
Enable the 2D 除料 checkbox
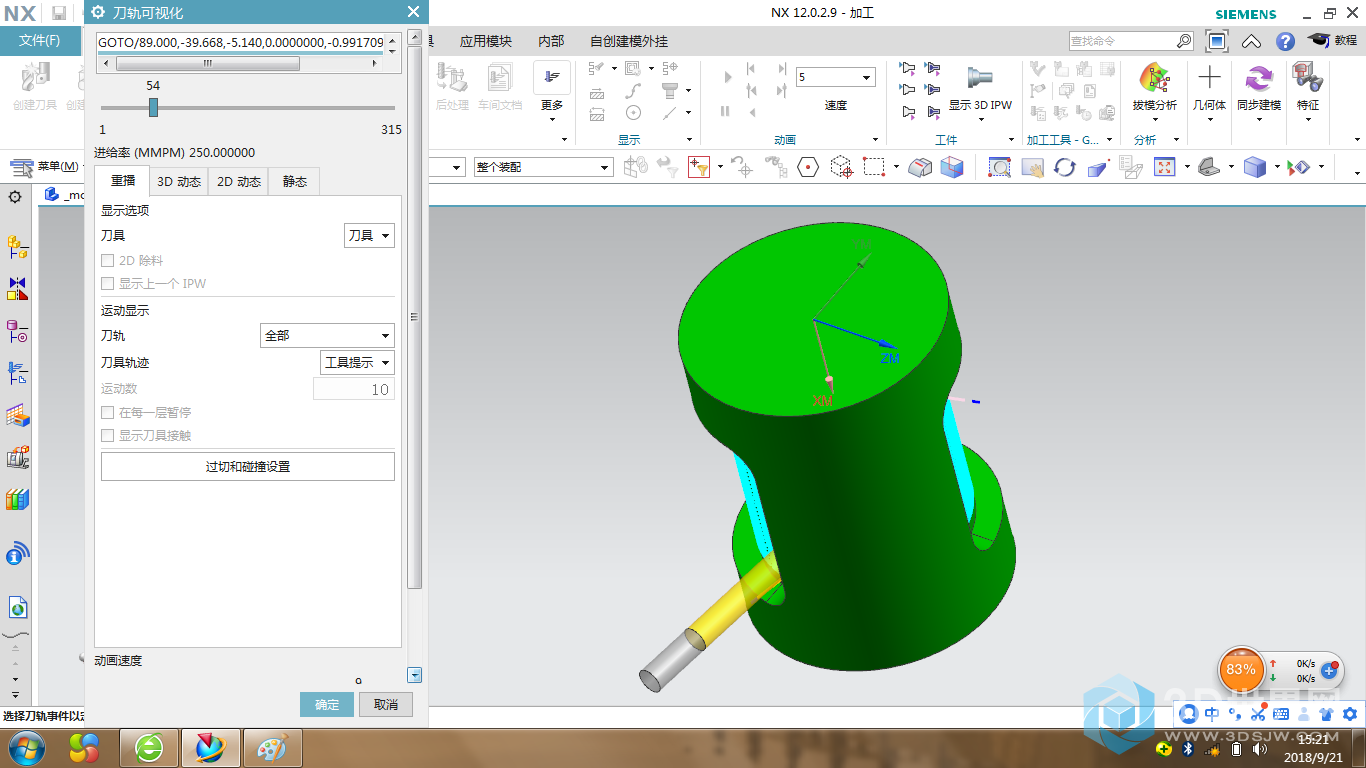coord(108,260)
